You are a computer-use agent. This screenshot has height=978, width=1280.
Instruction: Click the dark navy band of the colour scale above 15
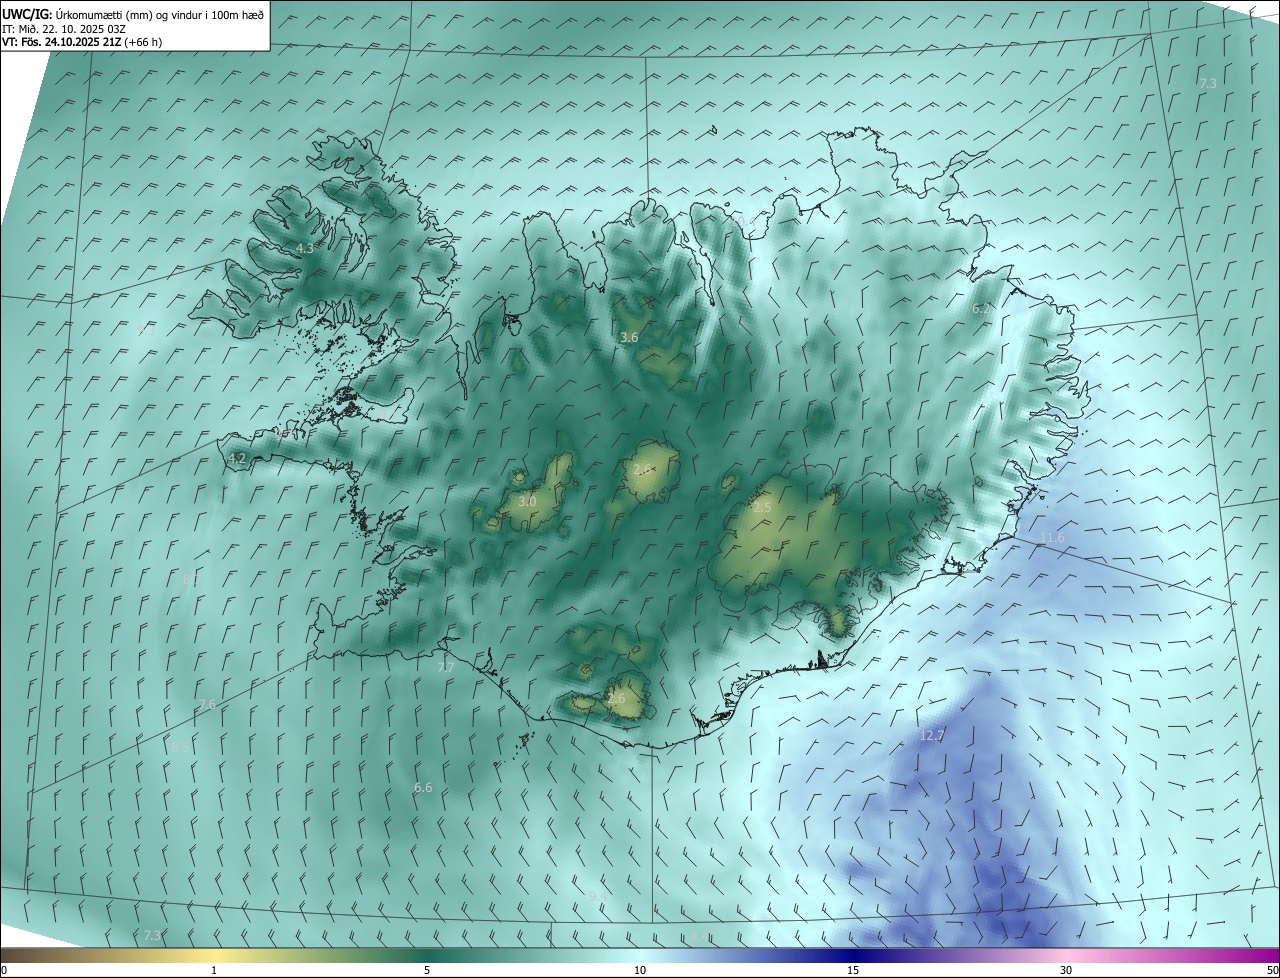coord(853,955)
